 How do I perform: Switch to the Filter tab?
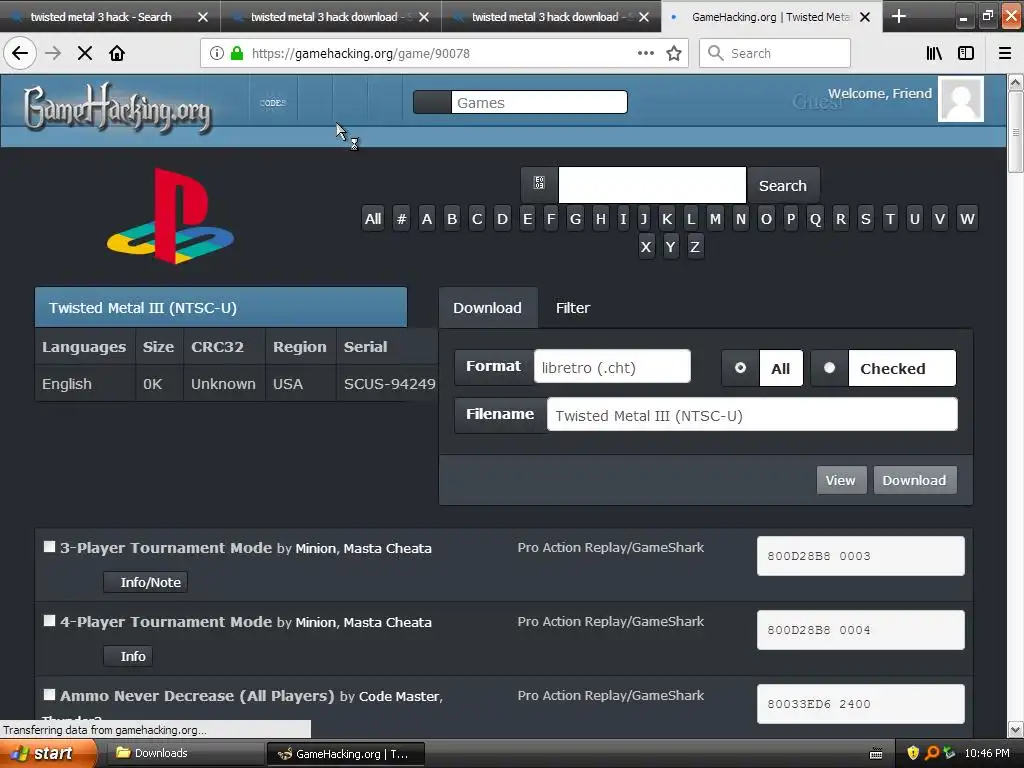[x=573, y=308]
